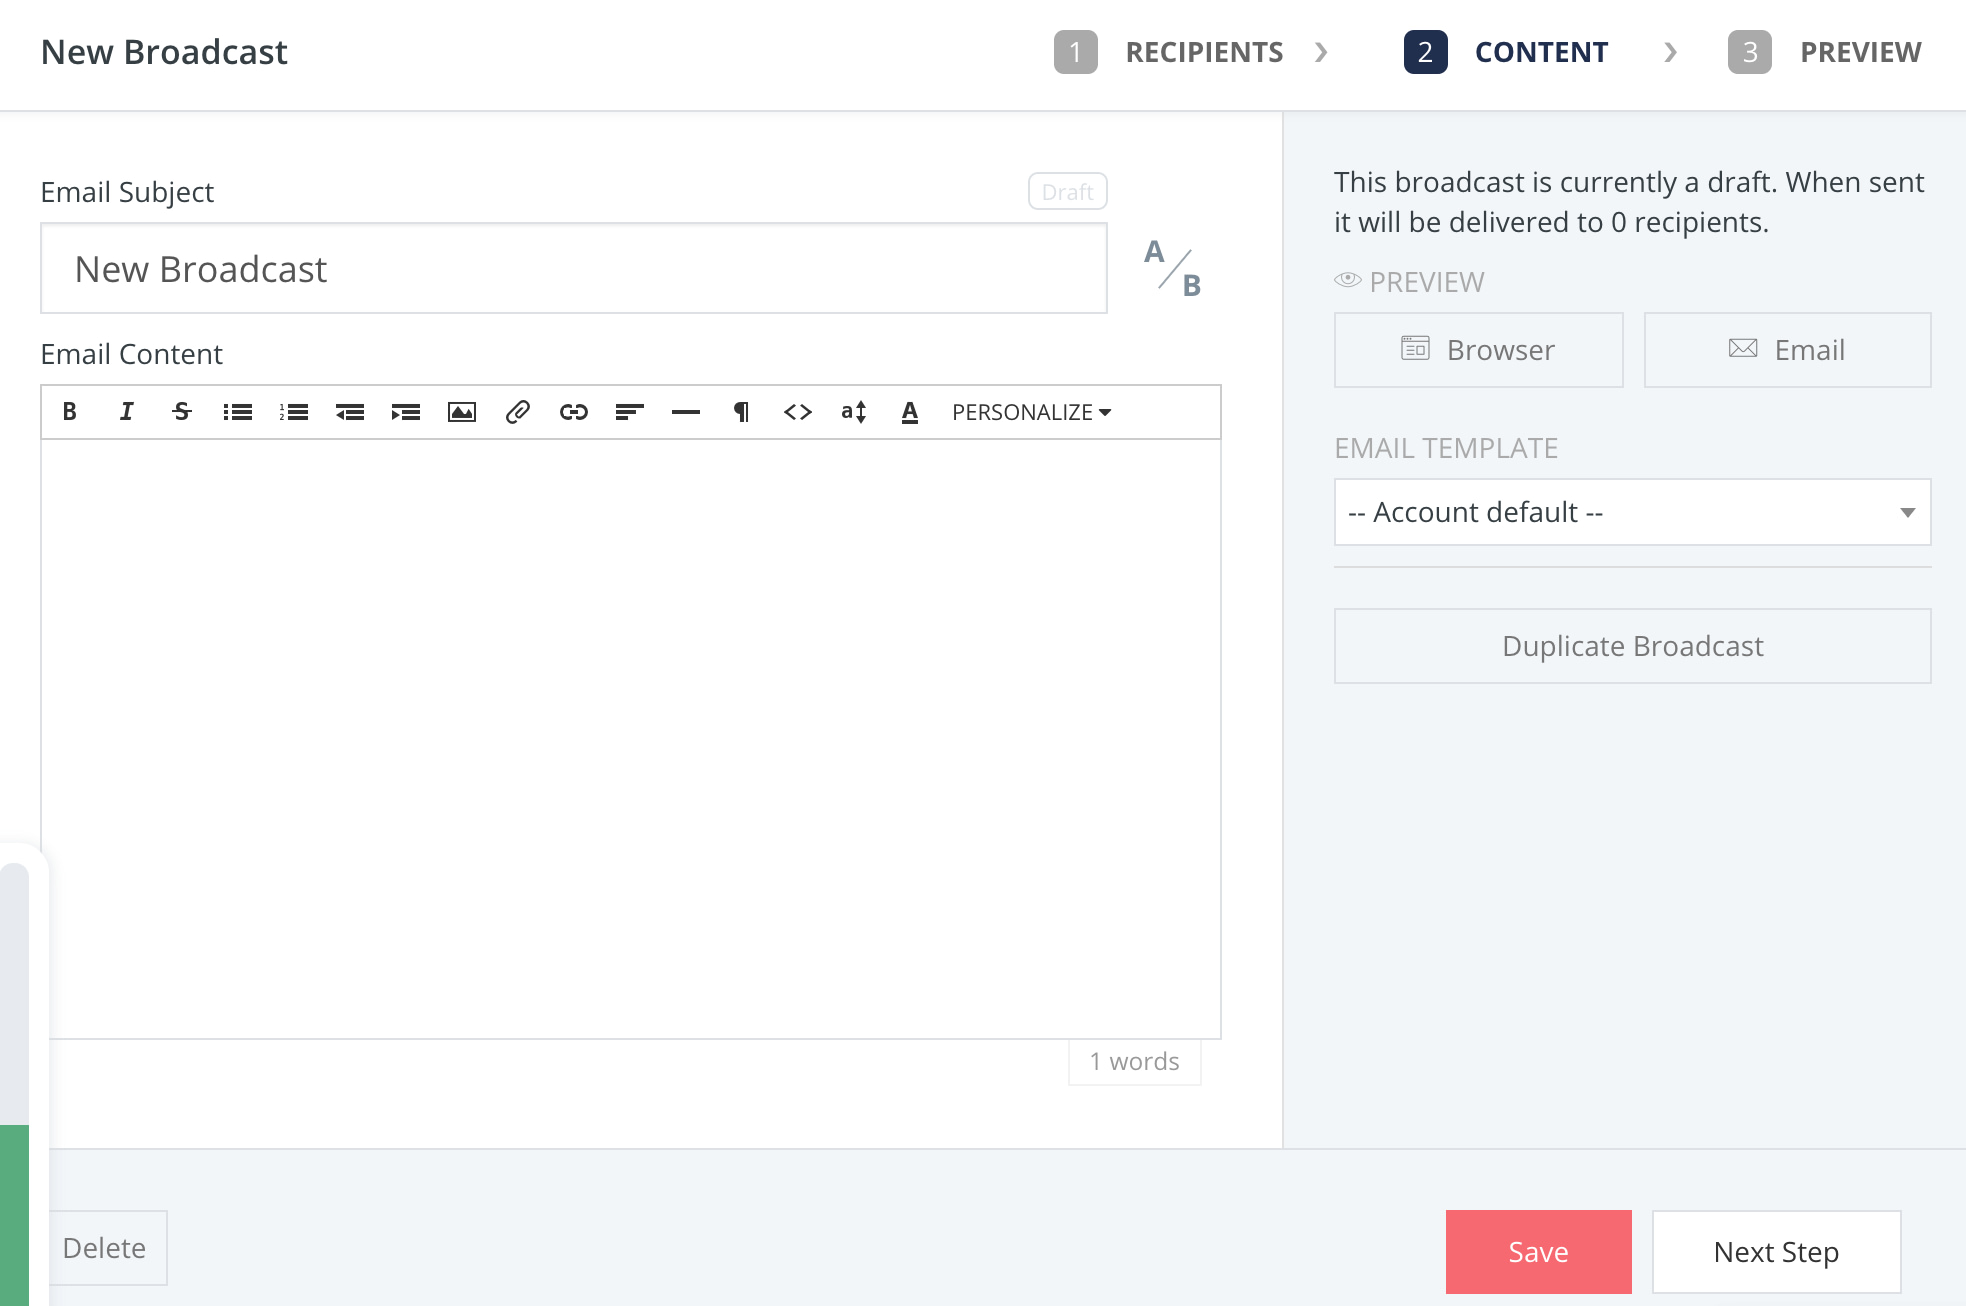
Task: Show paragraph marks in the editor
Action: pos(741,411)
